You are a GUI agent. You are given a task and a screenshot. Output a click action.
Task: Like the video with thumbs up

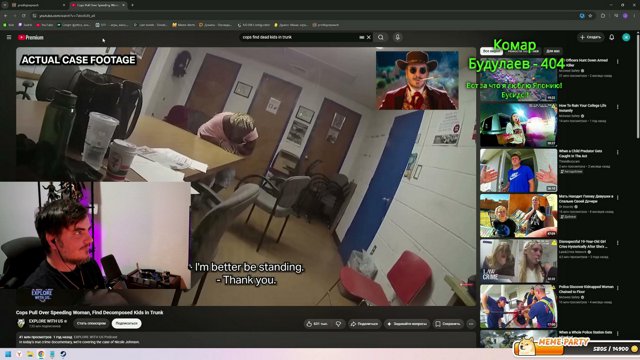pos(317,324)
